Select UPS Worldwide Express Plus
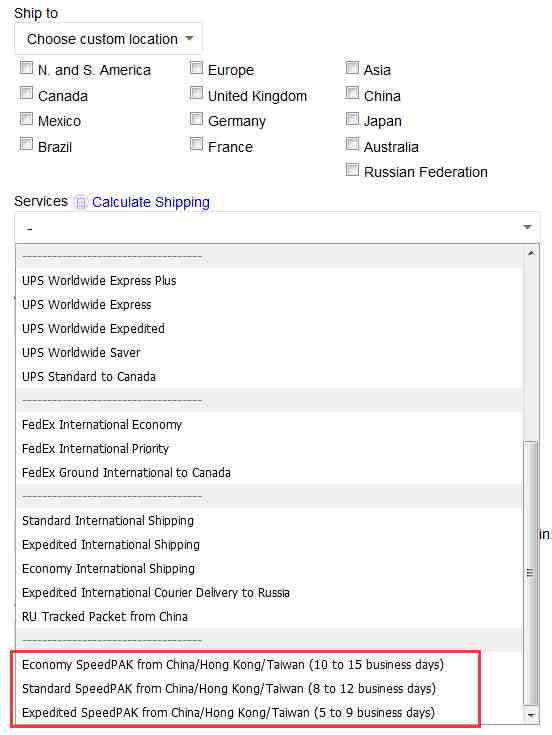552x735 pixels. click(269, 280)
